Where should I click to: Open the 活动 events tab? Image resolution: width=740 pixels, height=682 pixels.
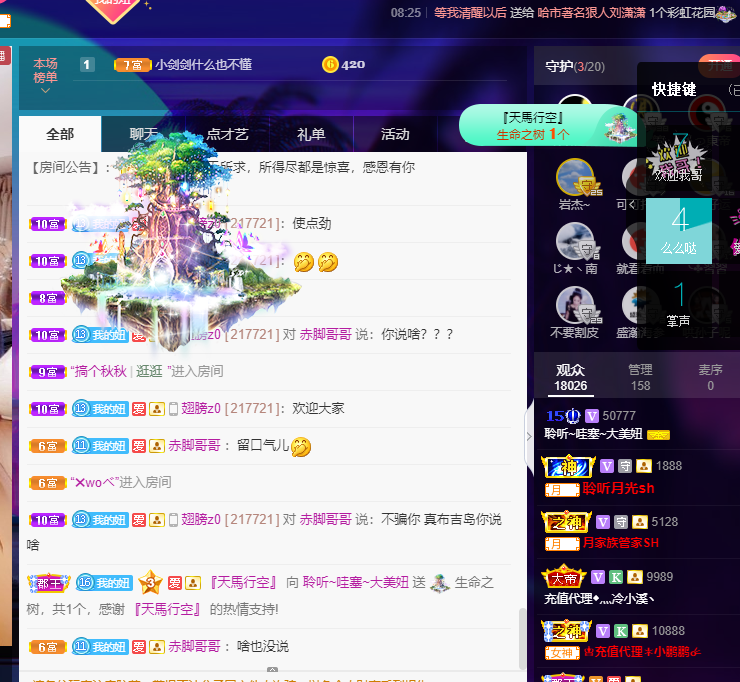point(395,134)
